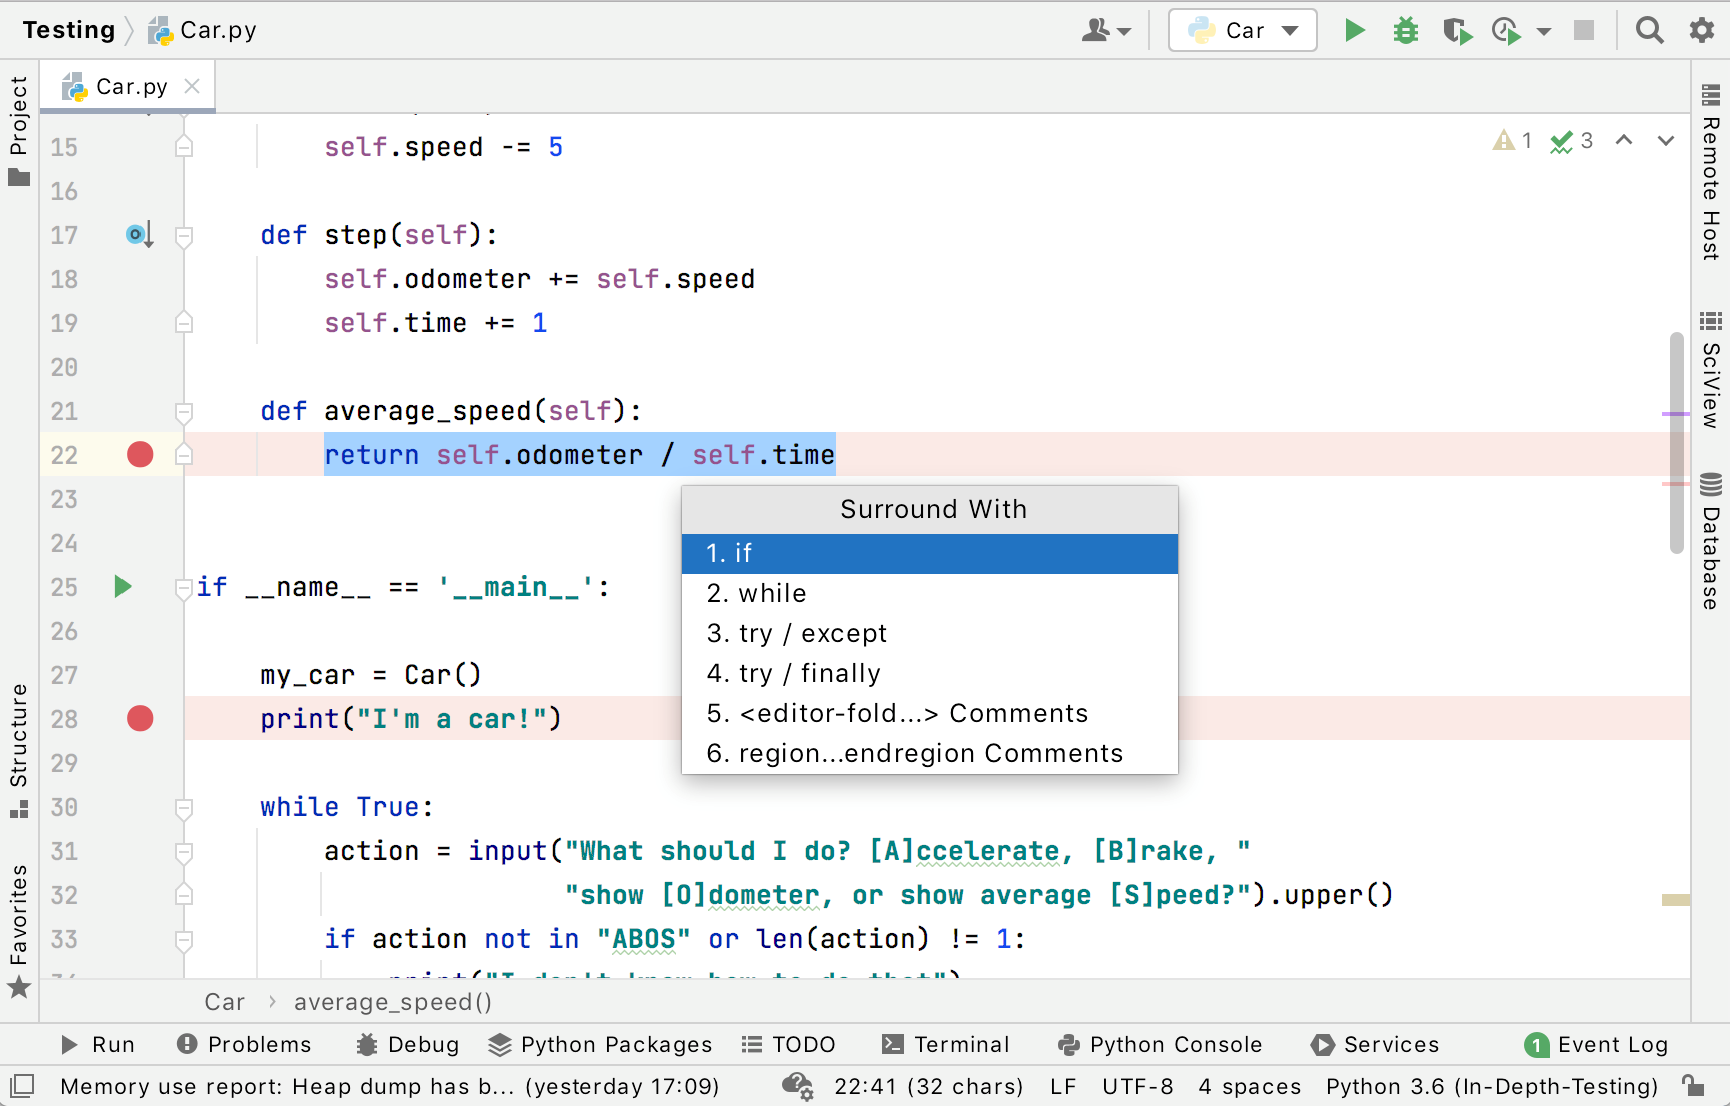Image resolution: width=1730 pixels, height=1106 pixels.
Task: Close the Car.py editor tab
Action: [x=192, y=87]
